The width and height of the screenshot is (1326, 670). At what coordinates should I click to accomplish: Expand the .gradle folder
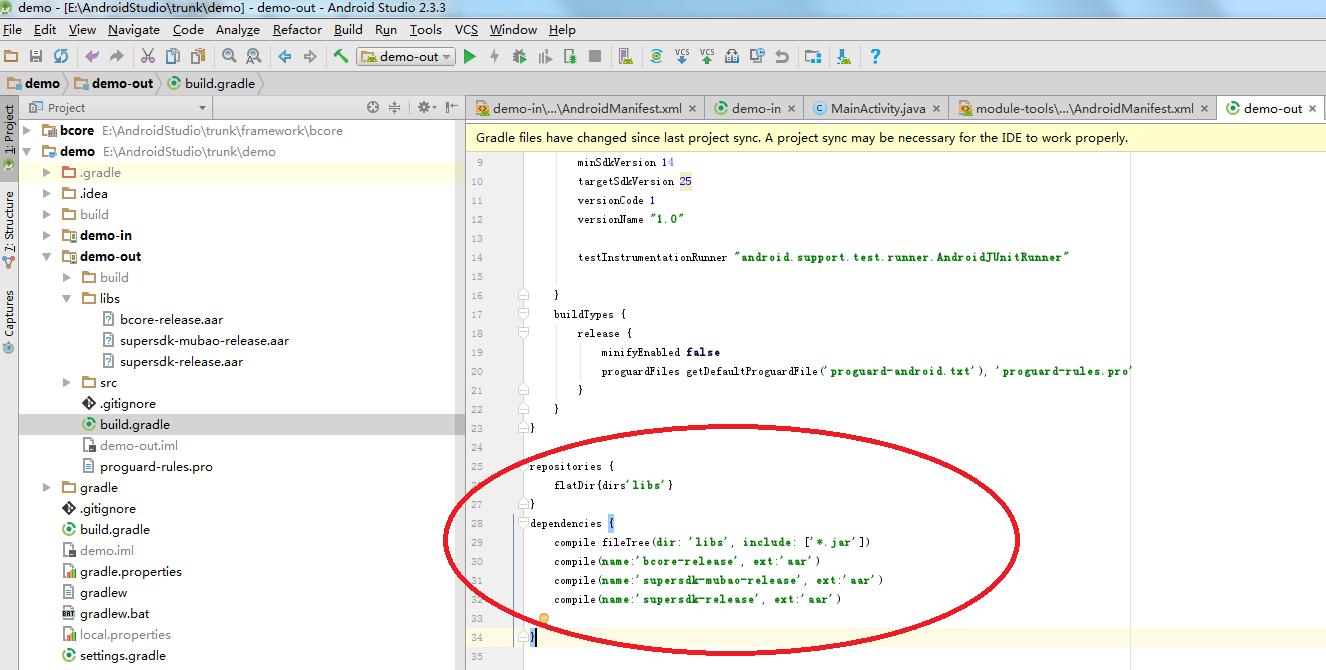pyautogui.click(x=47, y=173)
